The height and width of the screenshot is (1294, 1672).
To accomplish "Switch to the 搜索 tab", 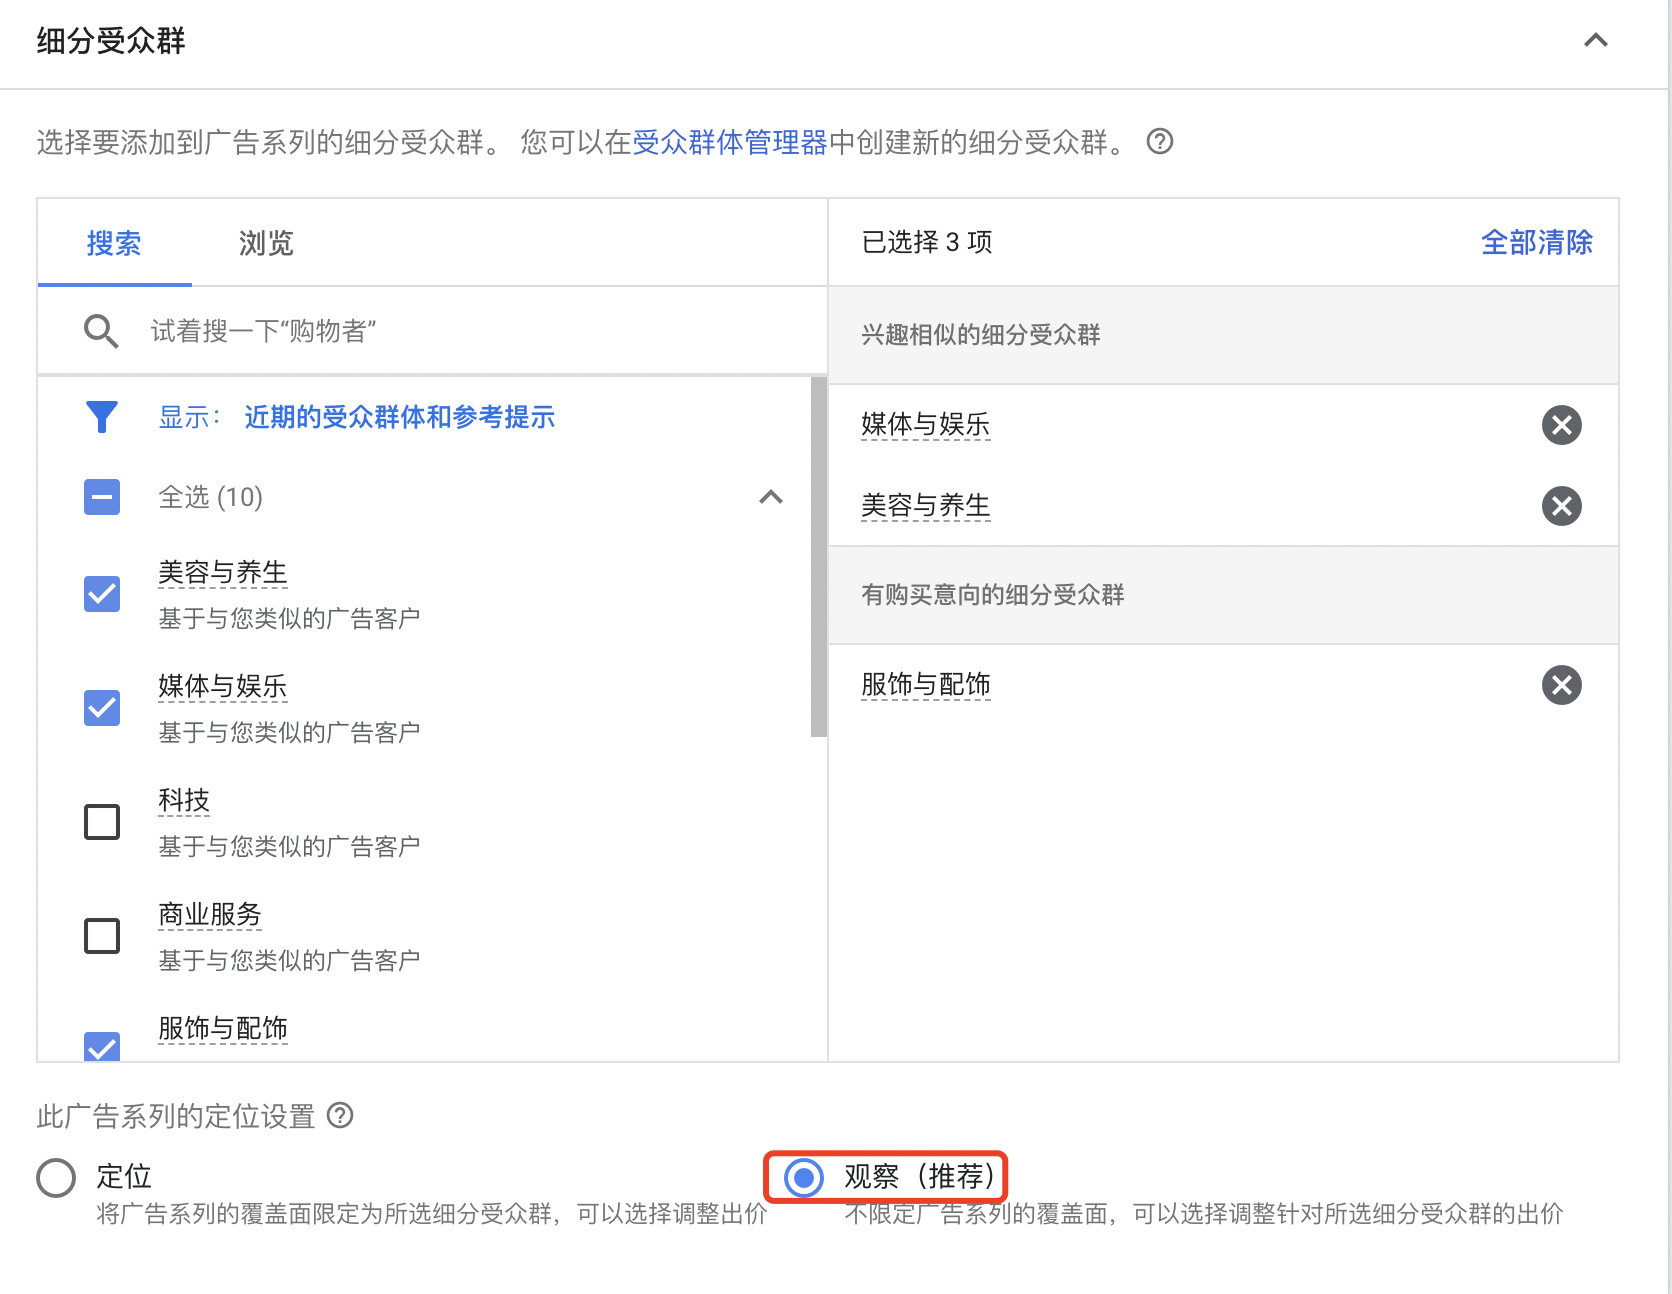I will (114, 243).
